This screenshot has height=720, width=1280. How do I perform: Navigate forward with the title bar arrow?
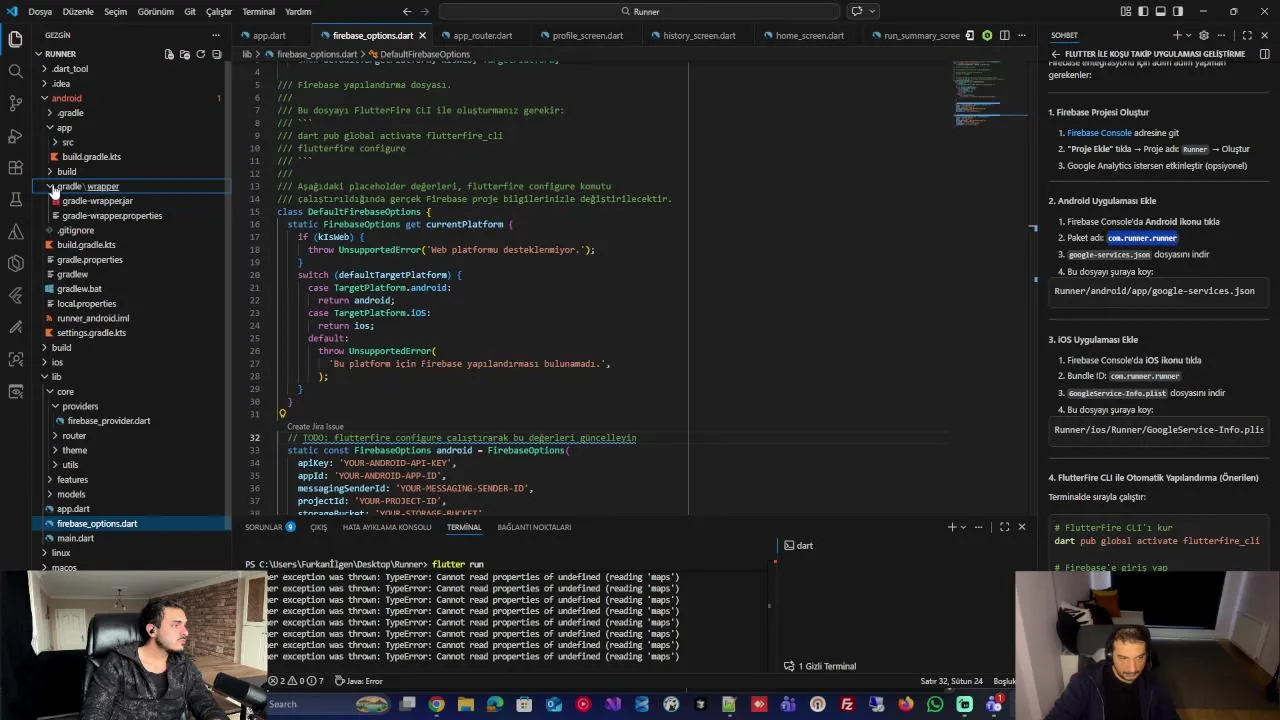pyautogui.click(x=426, y=12)
